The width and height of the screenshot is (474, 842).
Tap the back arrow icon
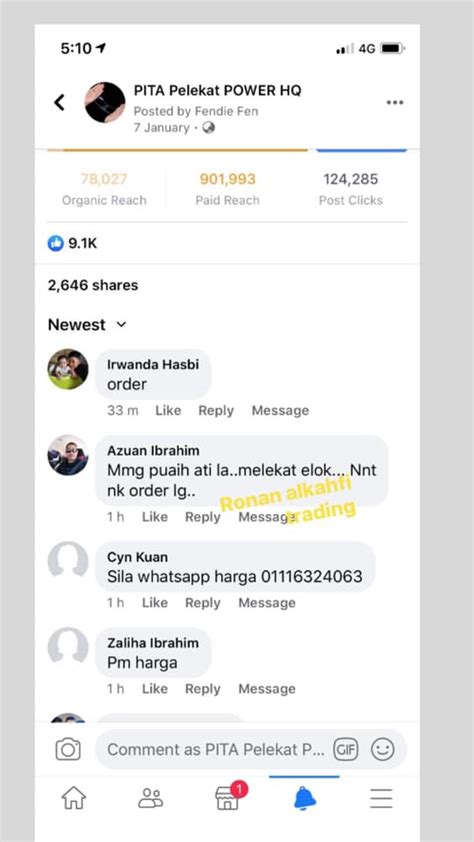click(60, 102)
